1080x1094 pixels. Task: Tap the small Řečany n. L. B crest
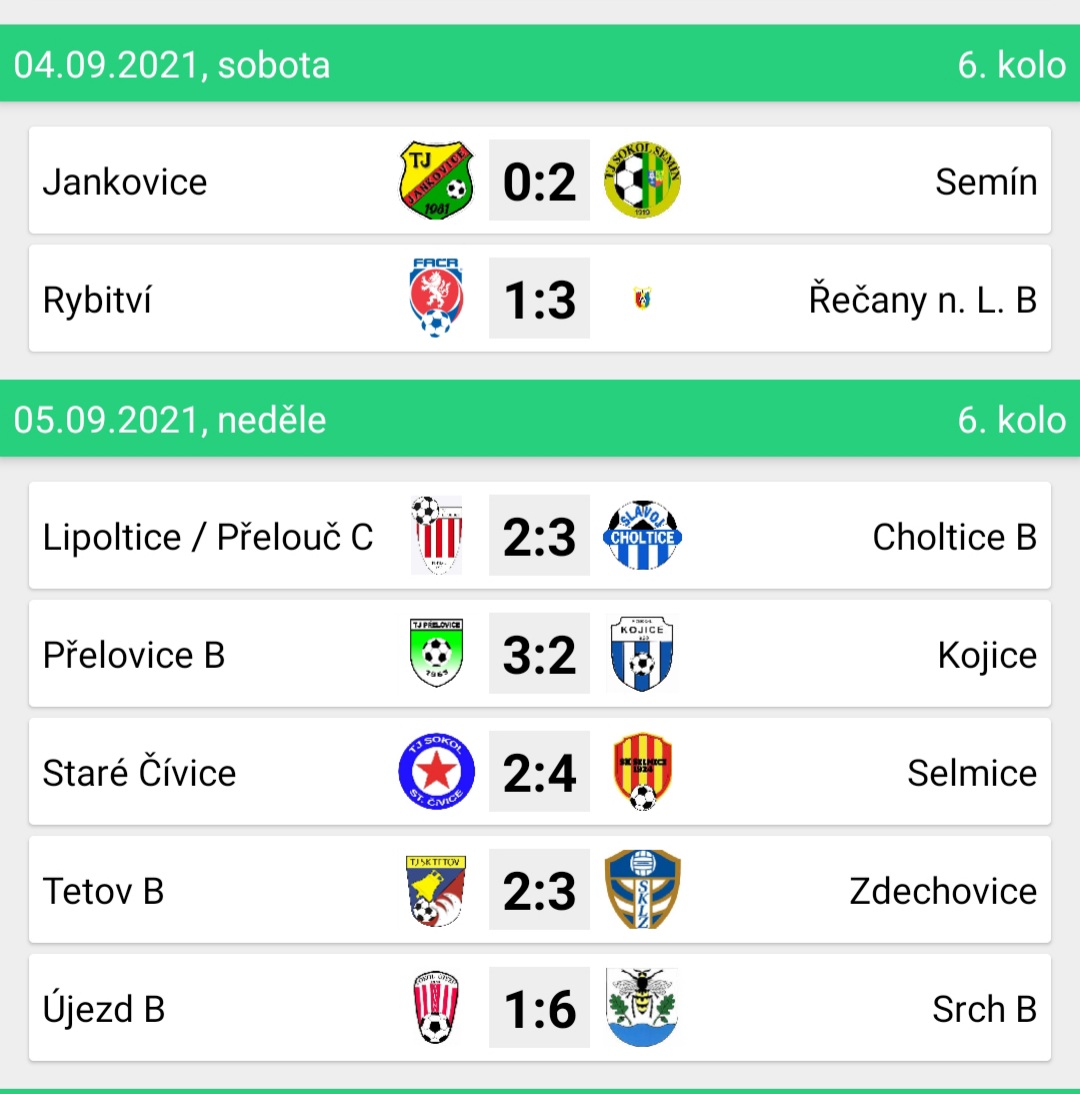[x=642, y=299]
